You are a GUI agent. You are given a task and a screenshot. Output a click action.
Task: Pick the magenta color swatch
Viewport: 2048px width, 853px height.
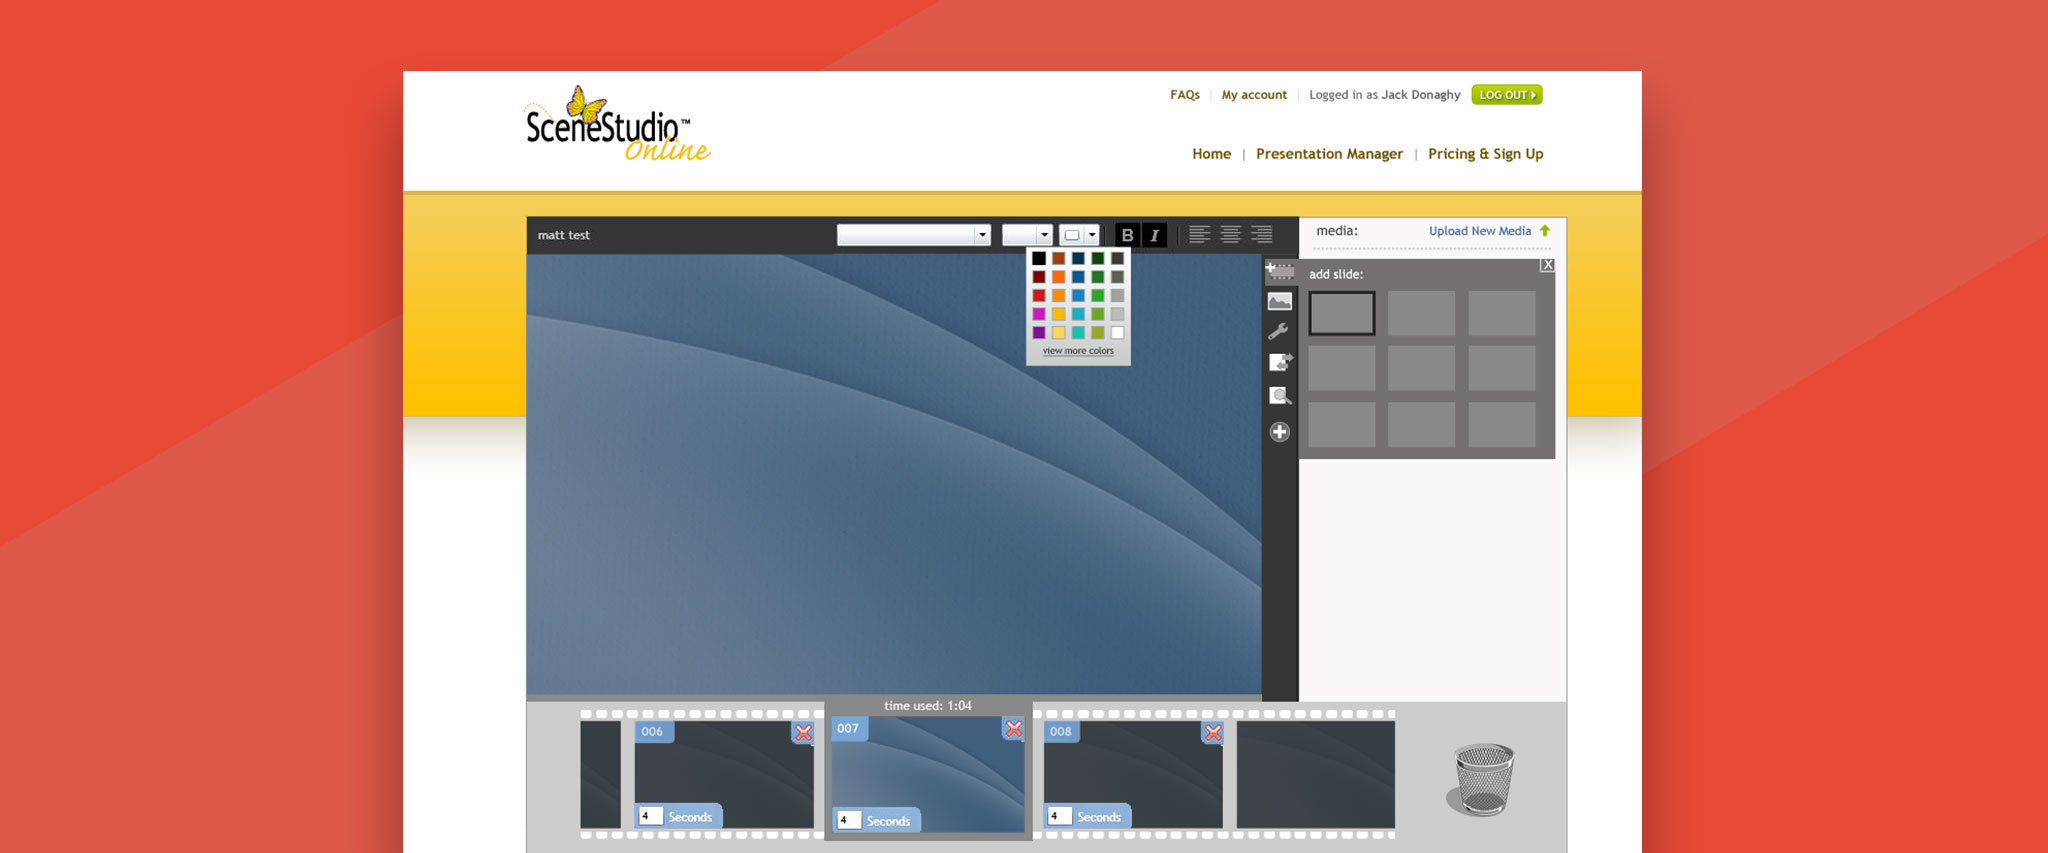1039,314
